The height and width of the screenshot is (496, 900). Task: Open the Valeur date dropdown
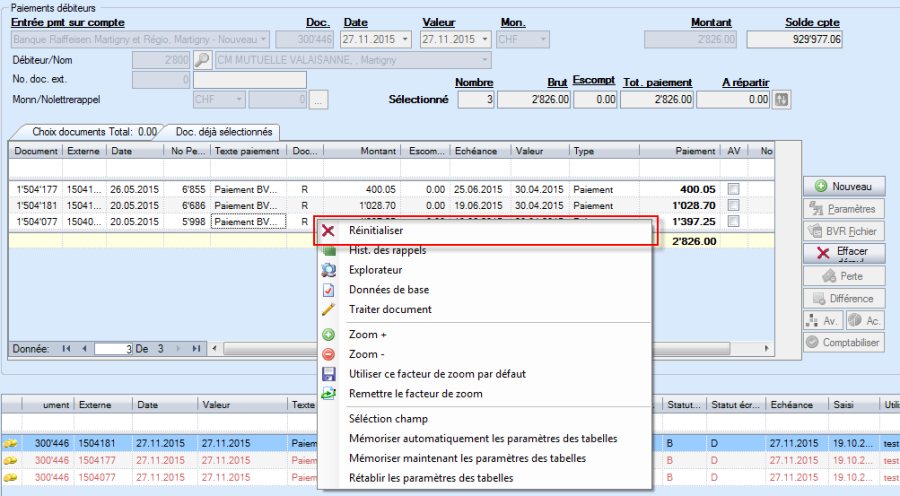click(x=484, y=40)
